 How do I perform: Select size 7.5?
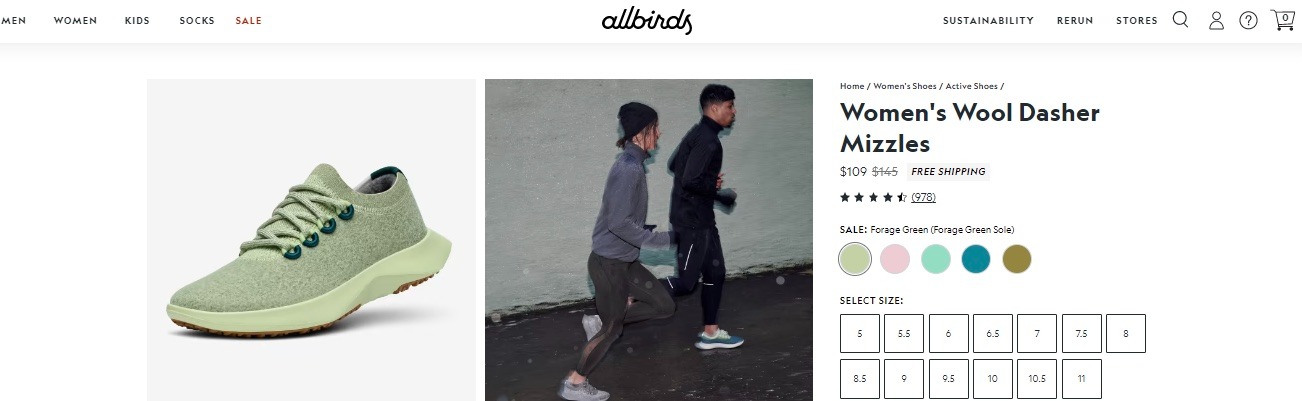[x=1081, y=333]
